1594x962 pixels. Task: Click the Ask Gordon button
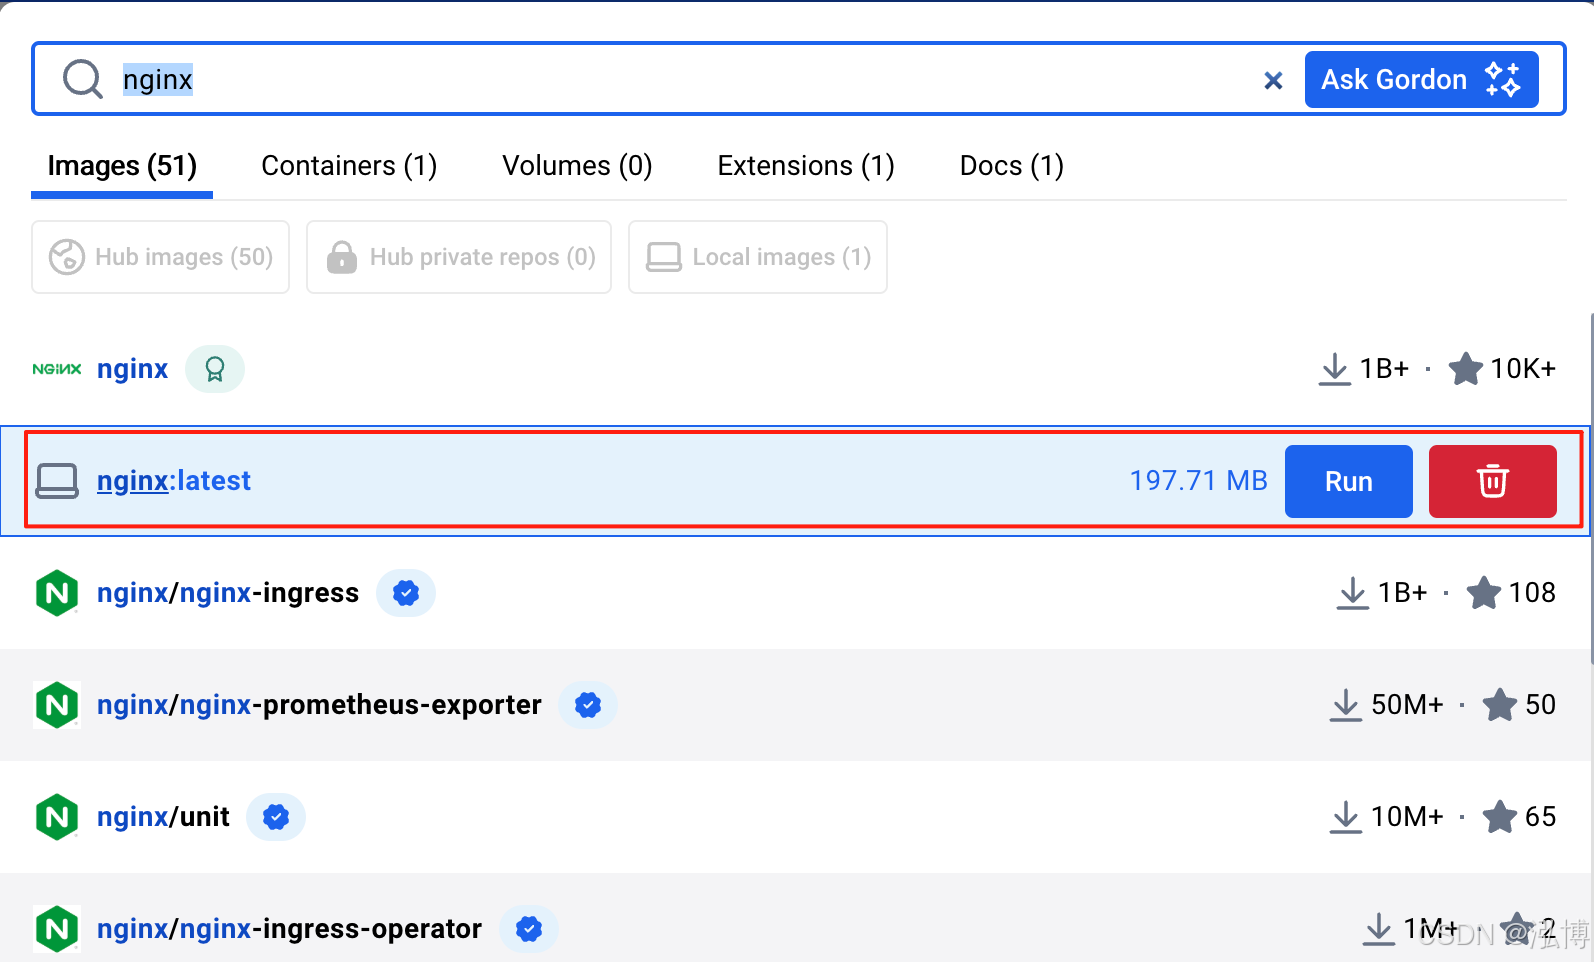tap(1421, 79)
